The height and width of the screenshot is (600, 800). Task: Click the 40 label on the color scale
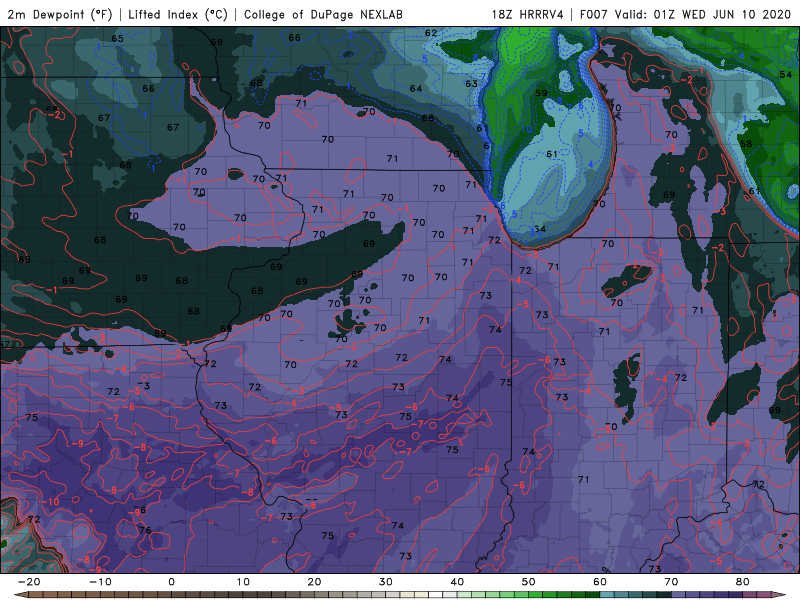457,582
